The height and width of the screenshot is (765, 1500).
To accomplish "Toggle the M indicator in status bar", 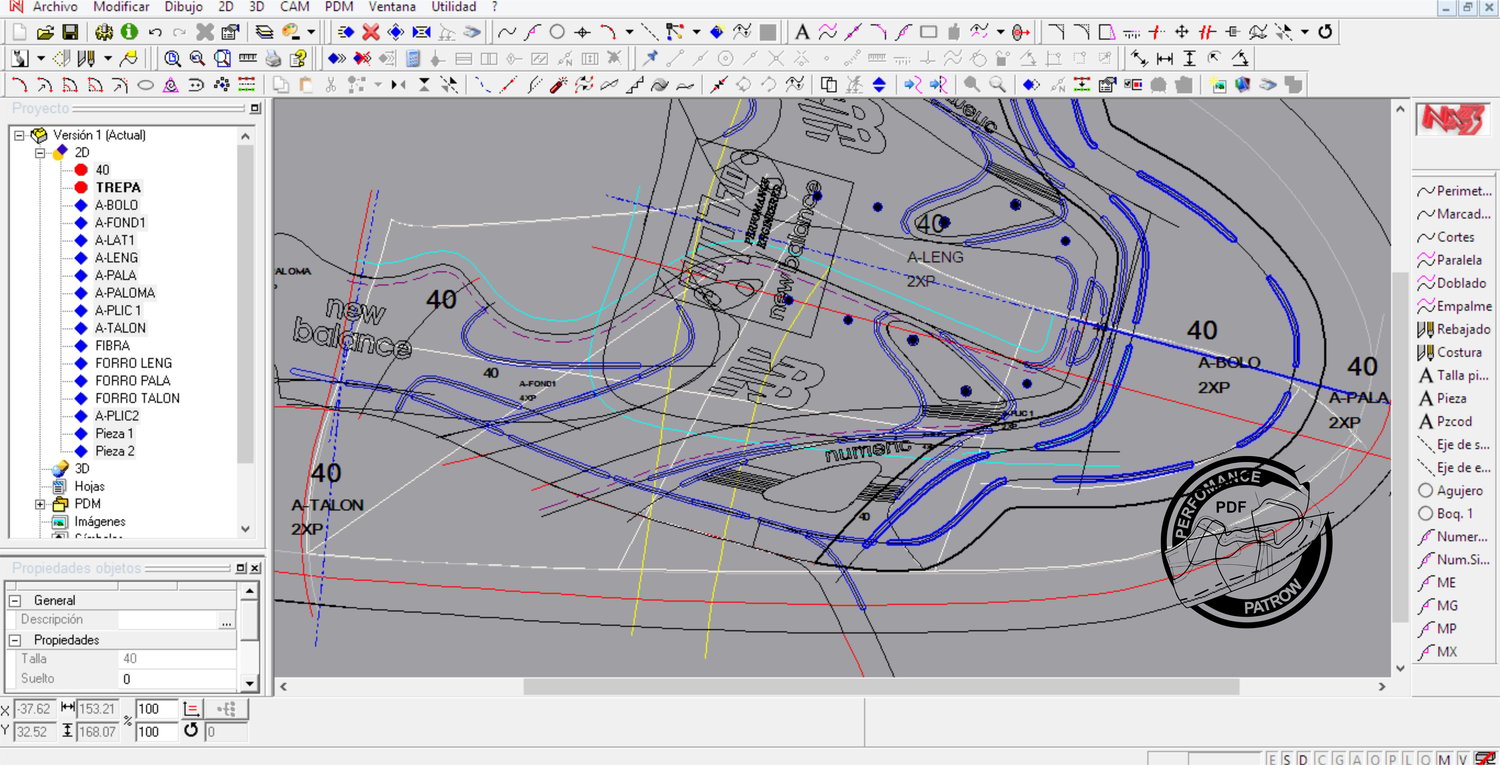I will 1445,759.
